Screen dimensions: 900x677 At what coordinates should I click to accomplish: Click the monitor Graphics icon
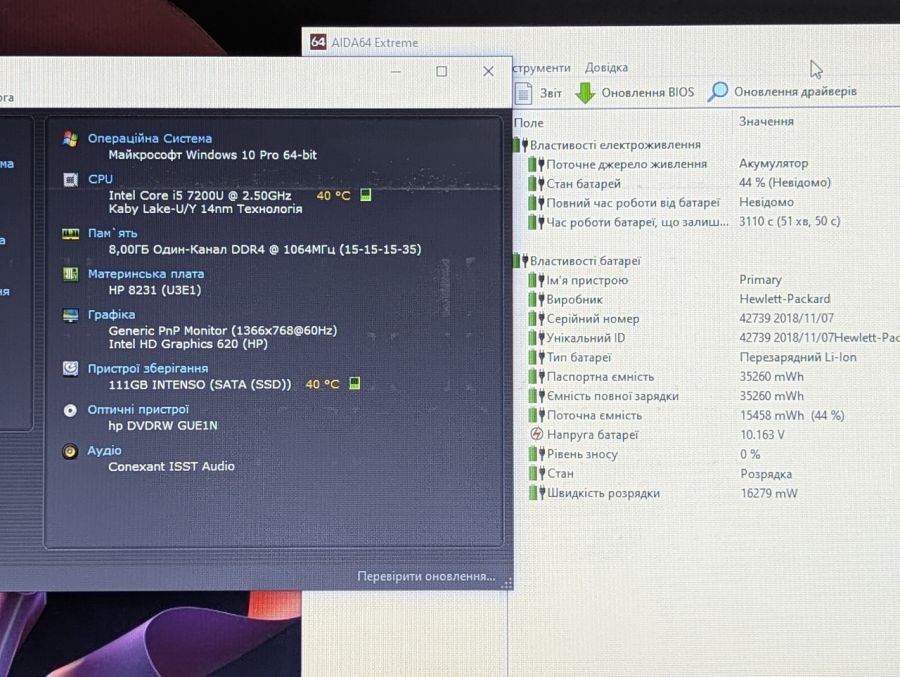click(x=70, y=315)
